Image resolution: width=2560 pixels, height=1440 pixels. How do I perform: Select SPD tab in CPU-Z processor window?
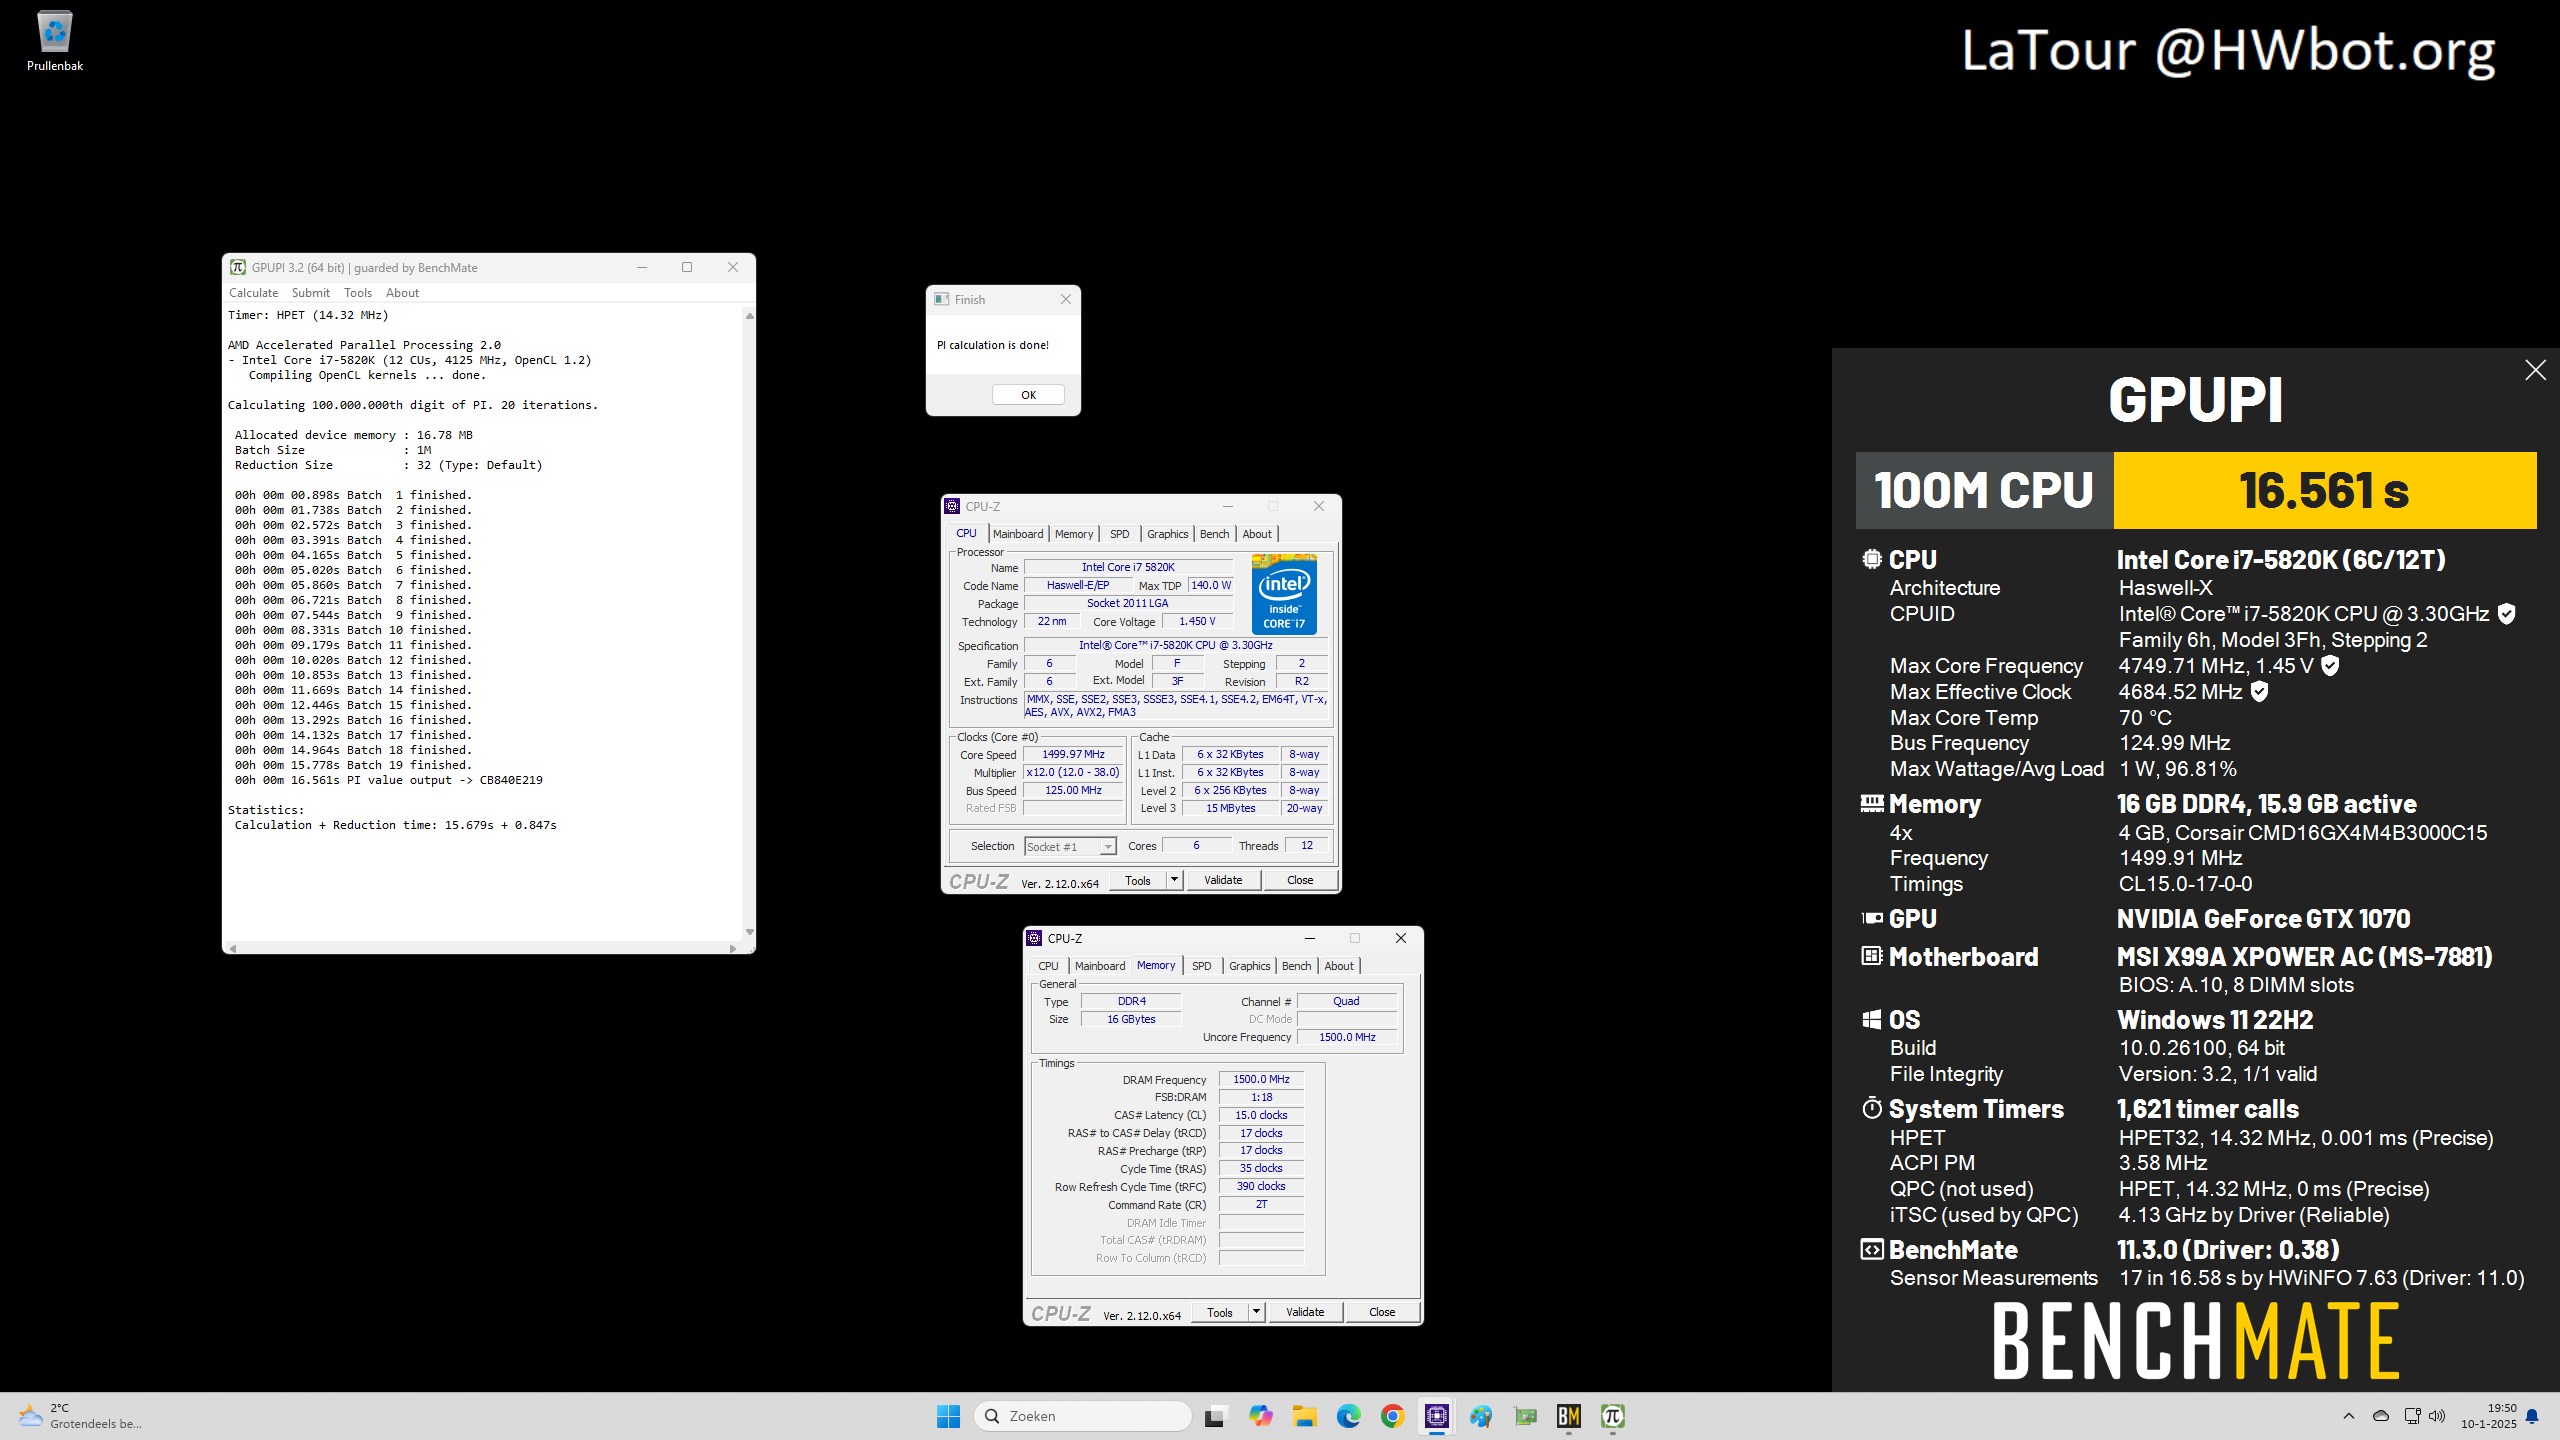[1120, 534]
